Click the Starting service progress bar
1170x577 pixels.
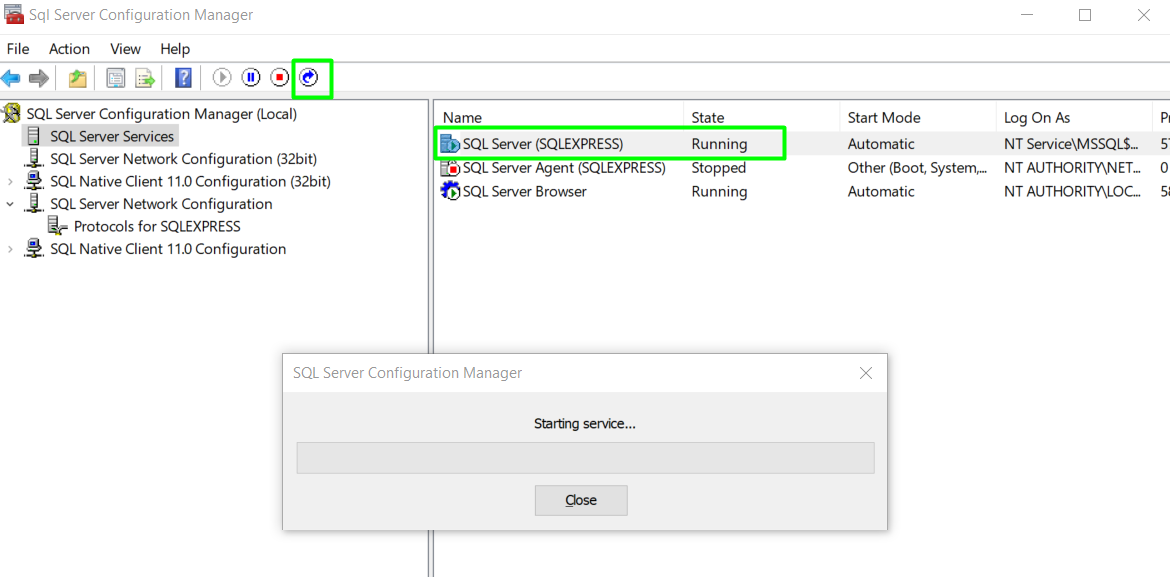586,458
